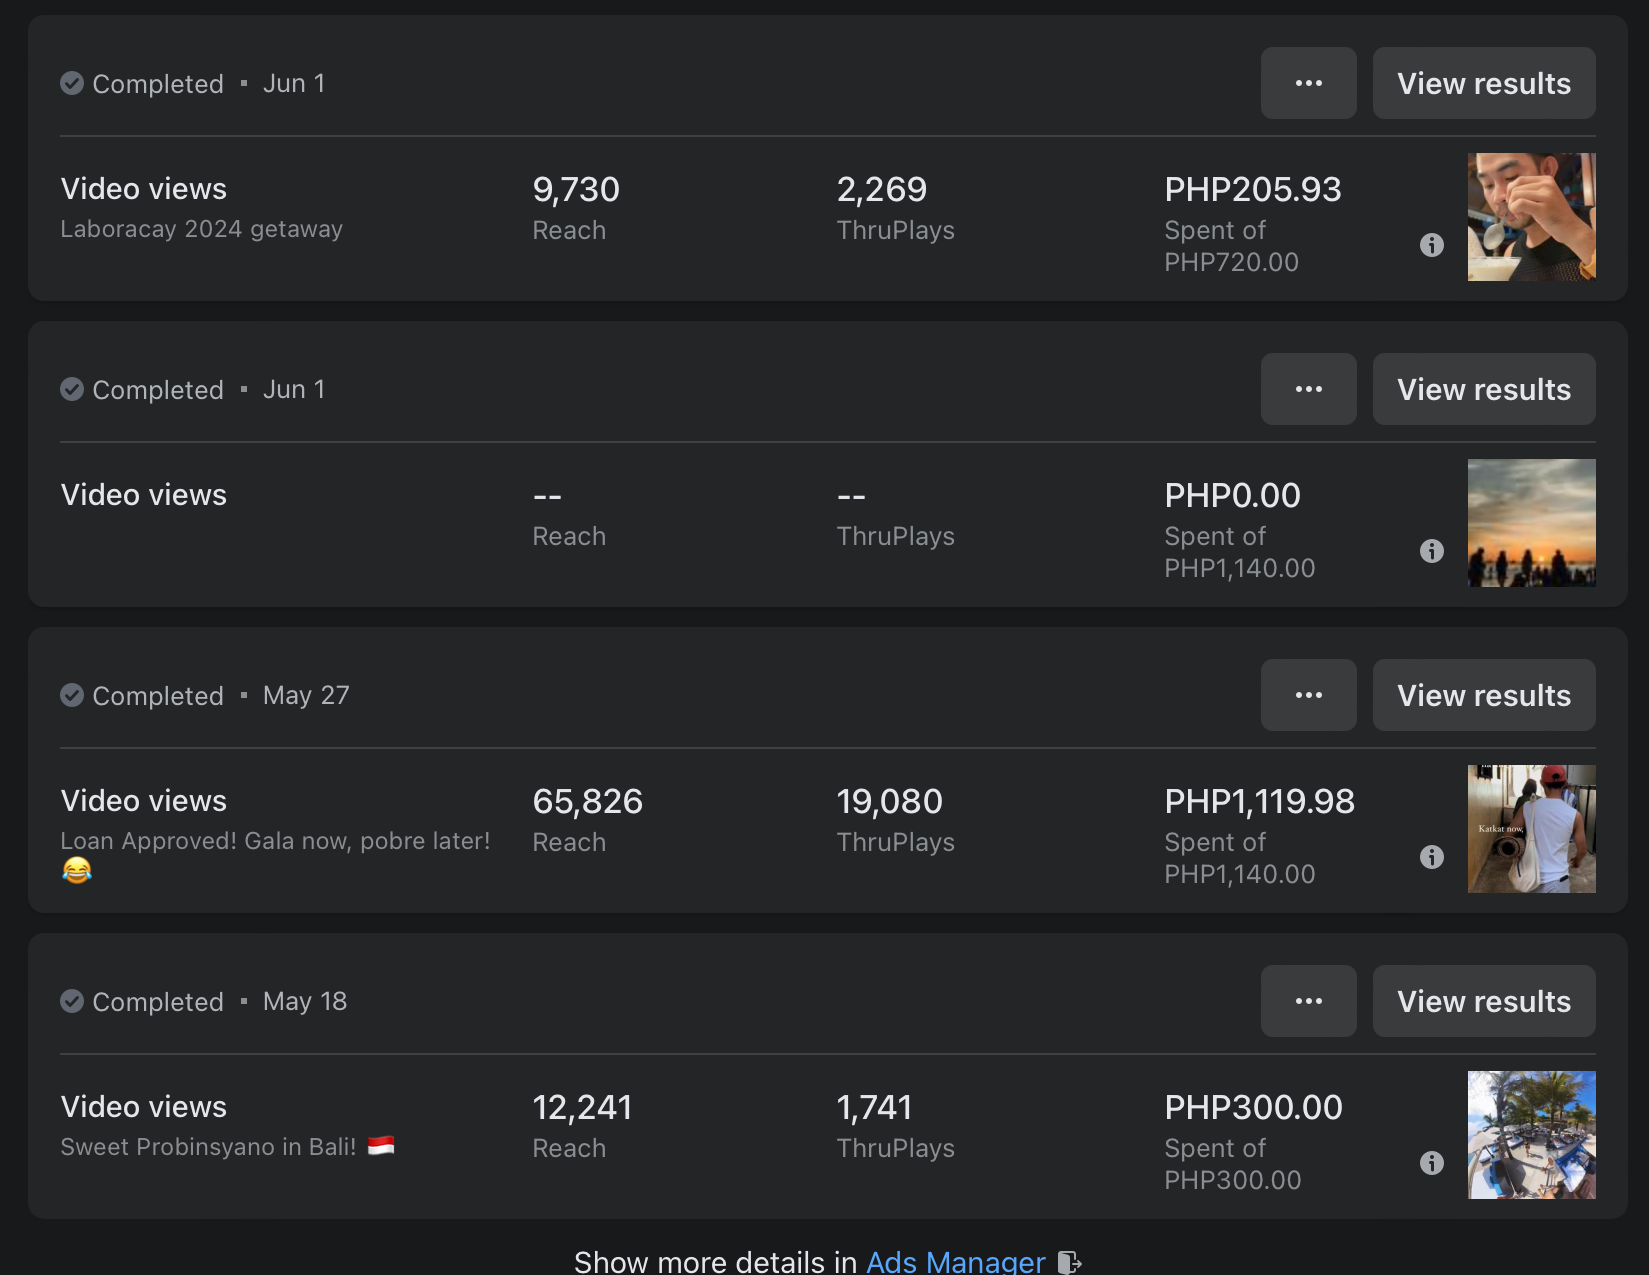Click external link icon next to Ads Manager
Image resolution: width=1649 pixels, height=1275 pixels.
[x=1069, y=1262]
